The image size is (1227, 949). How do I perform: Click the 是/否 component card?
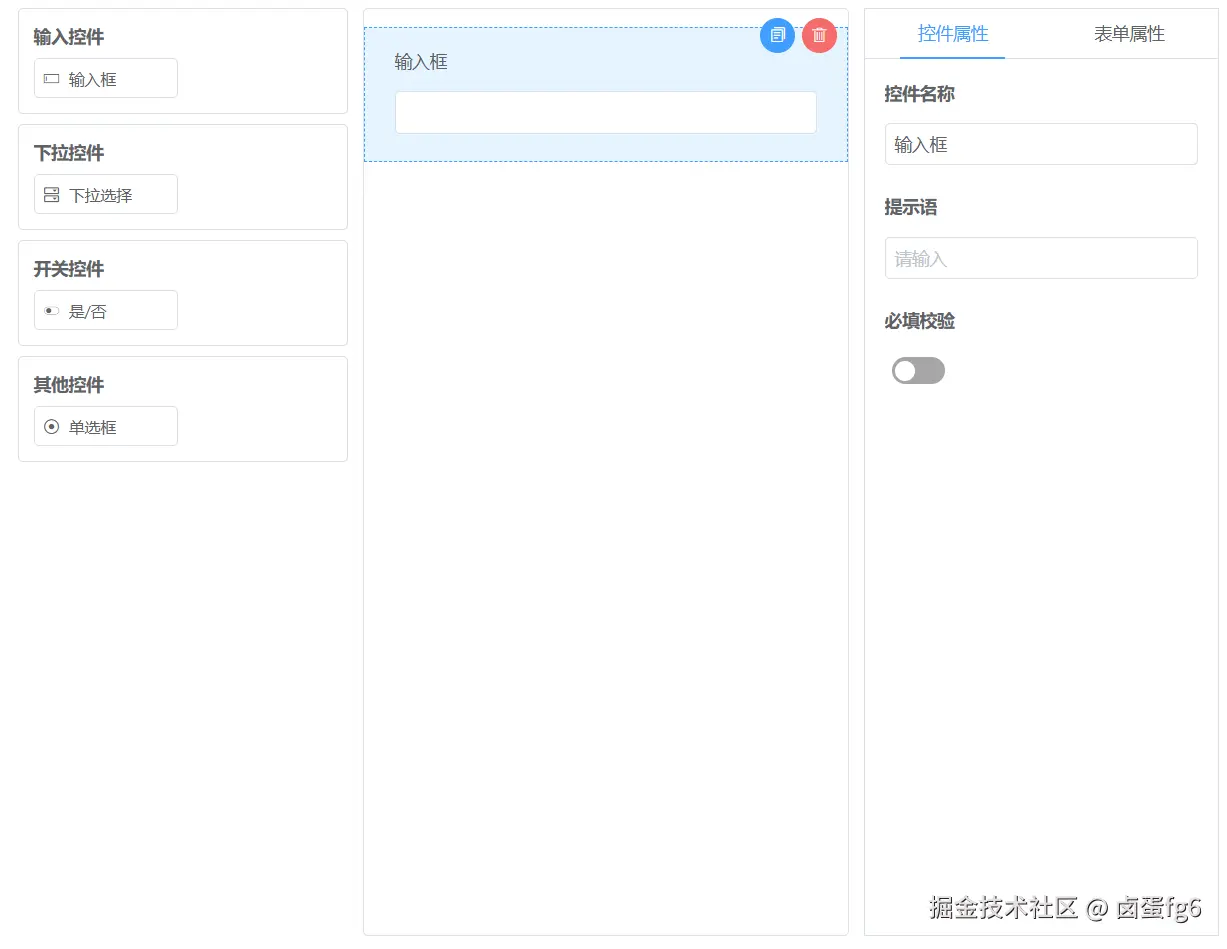(x=105, y=310)
